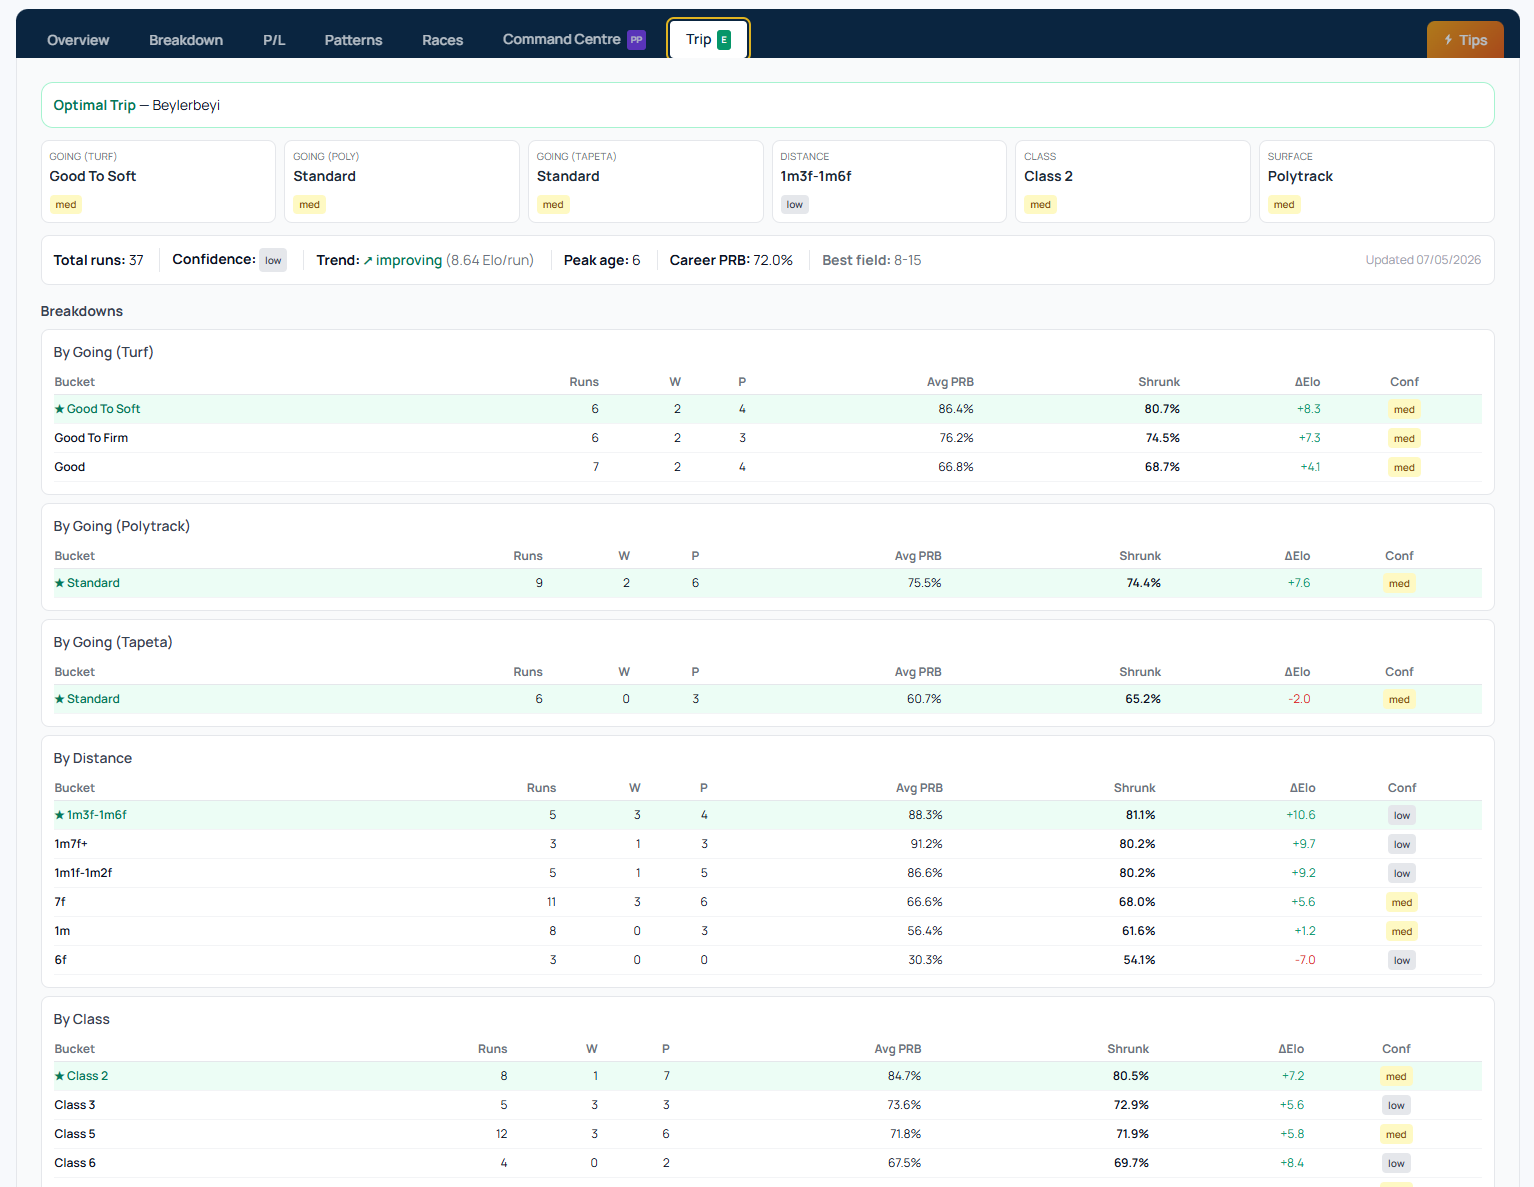
Task: Click Total runs: 37 text
Action: click(99, 260)
